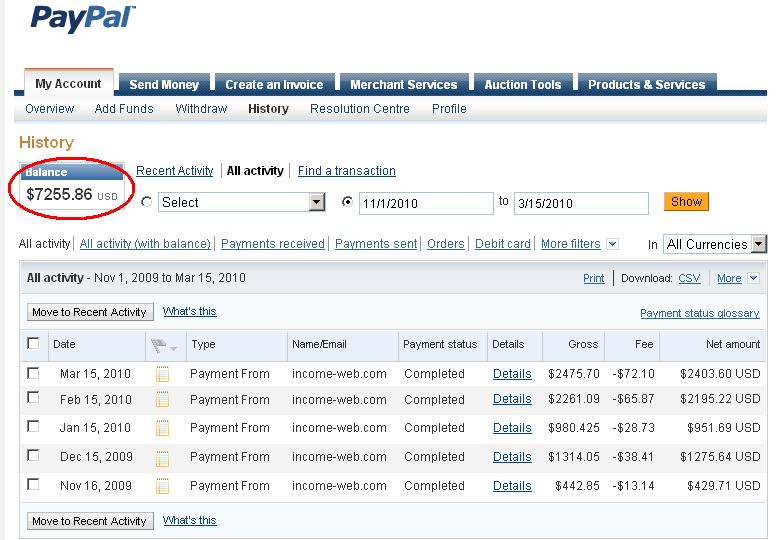This screenshot has height=540, width=783.
Task: Open the All Currencies dropdown
Action: 715,244
